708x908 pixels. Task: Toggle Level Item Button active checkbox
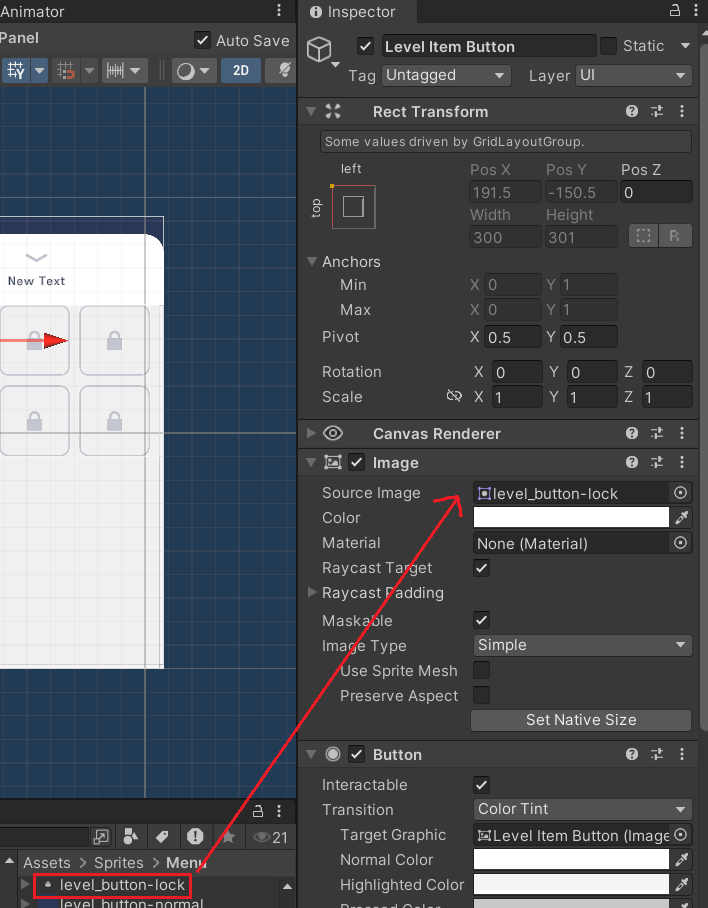pos(365,46)
